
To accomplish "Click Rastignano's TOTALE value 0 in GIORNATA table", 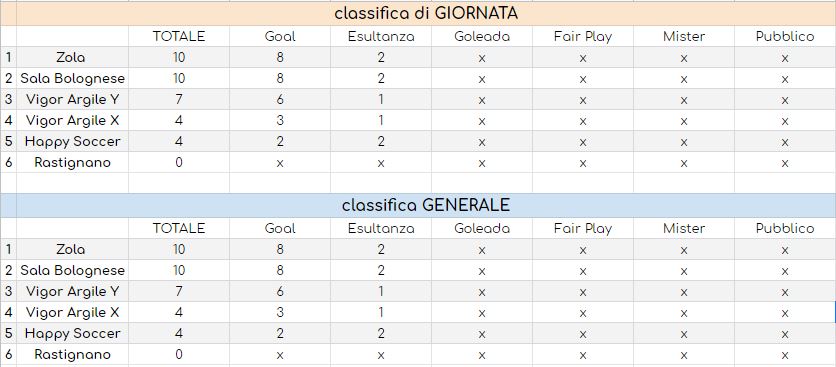I will (x=179, y=162).
